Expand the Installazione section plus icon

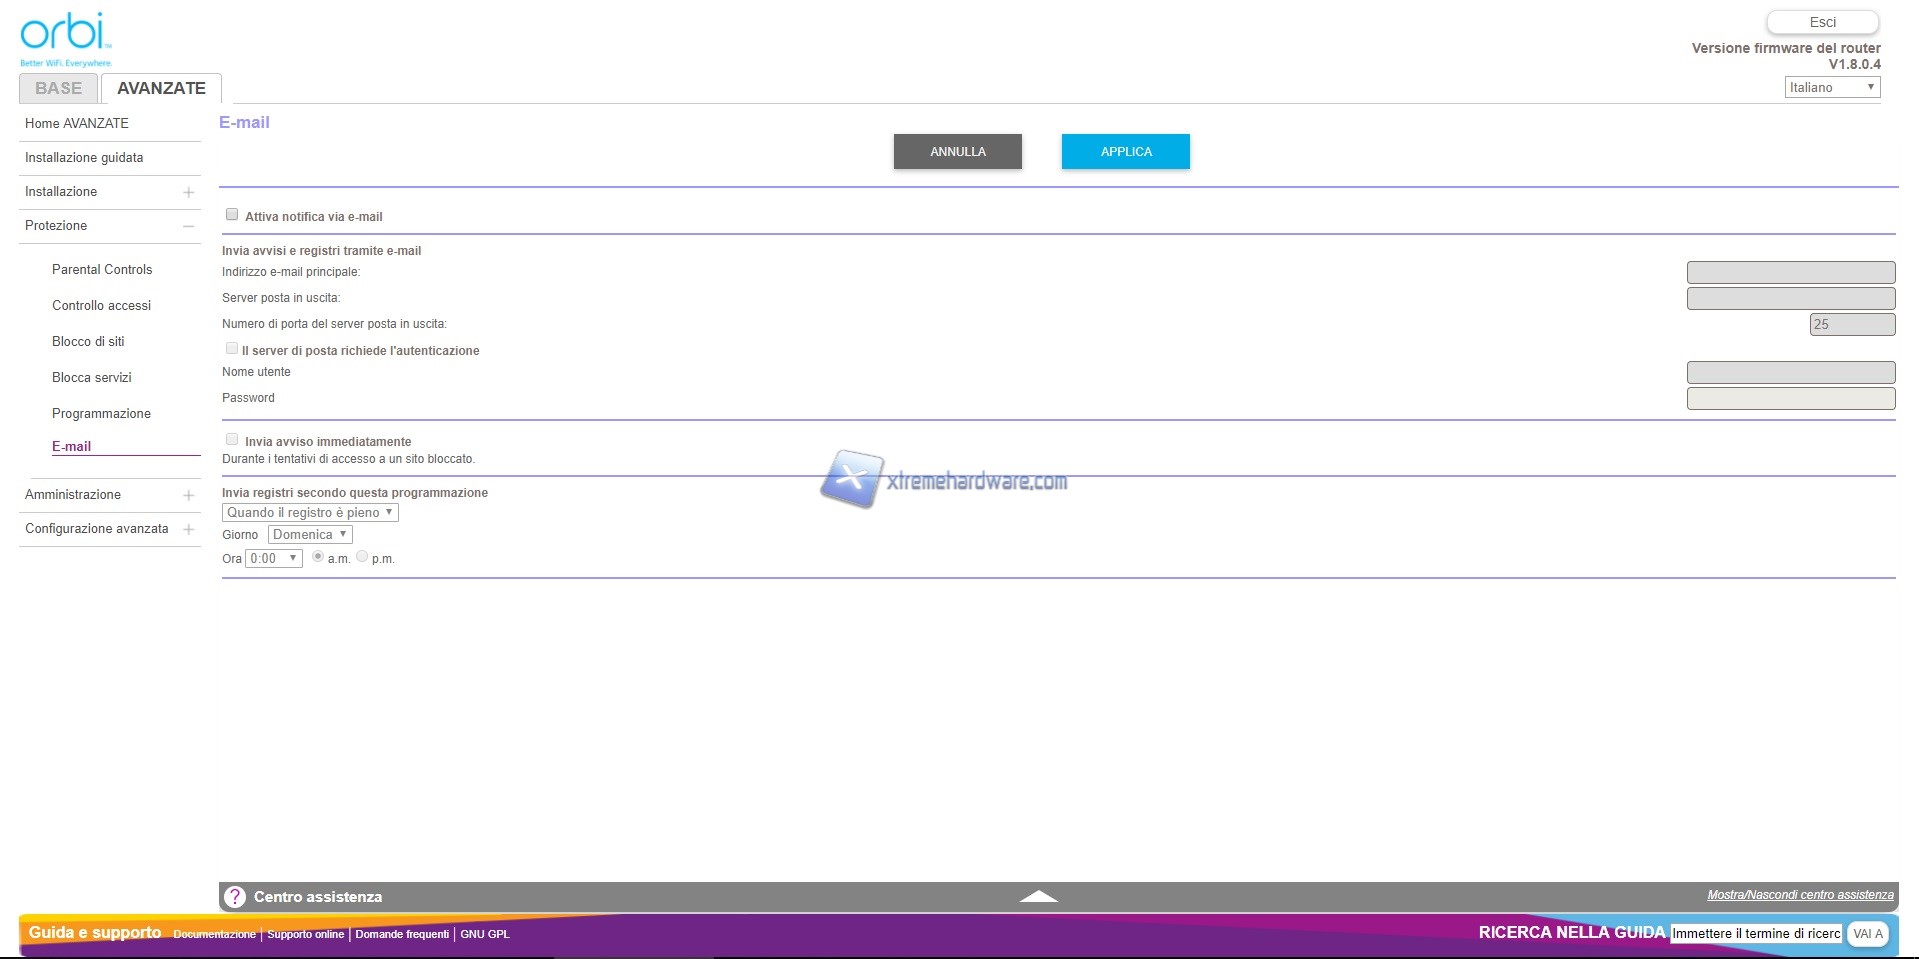click(x=188, y=192)
